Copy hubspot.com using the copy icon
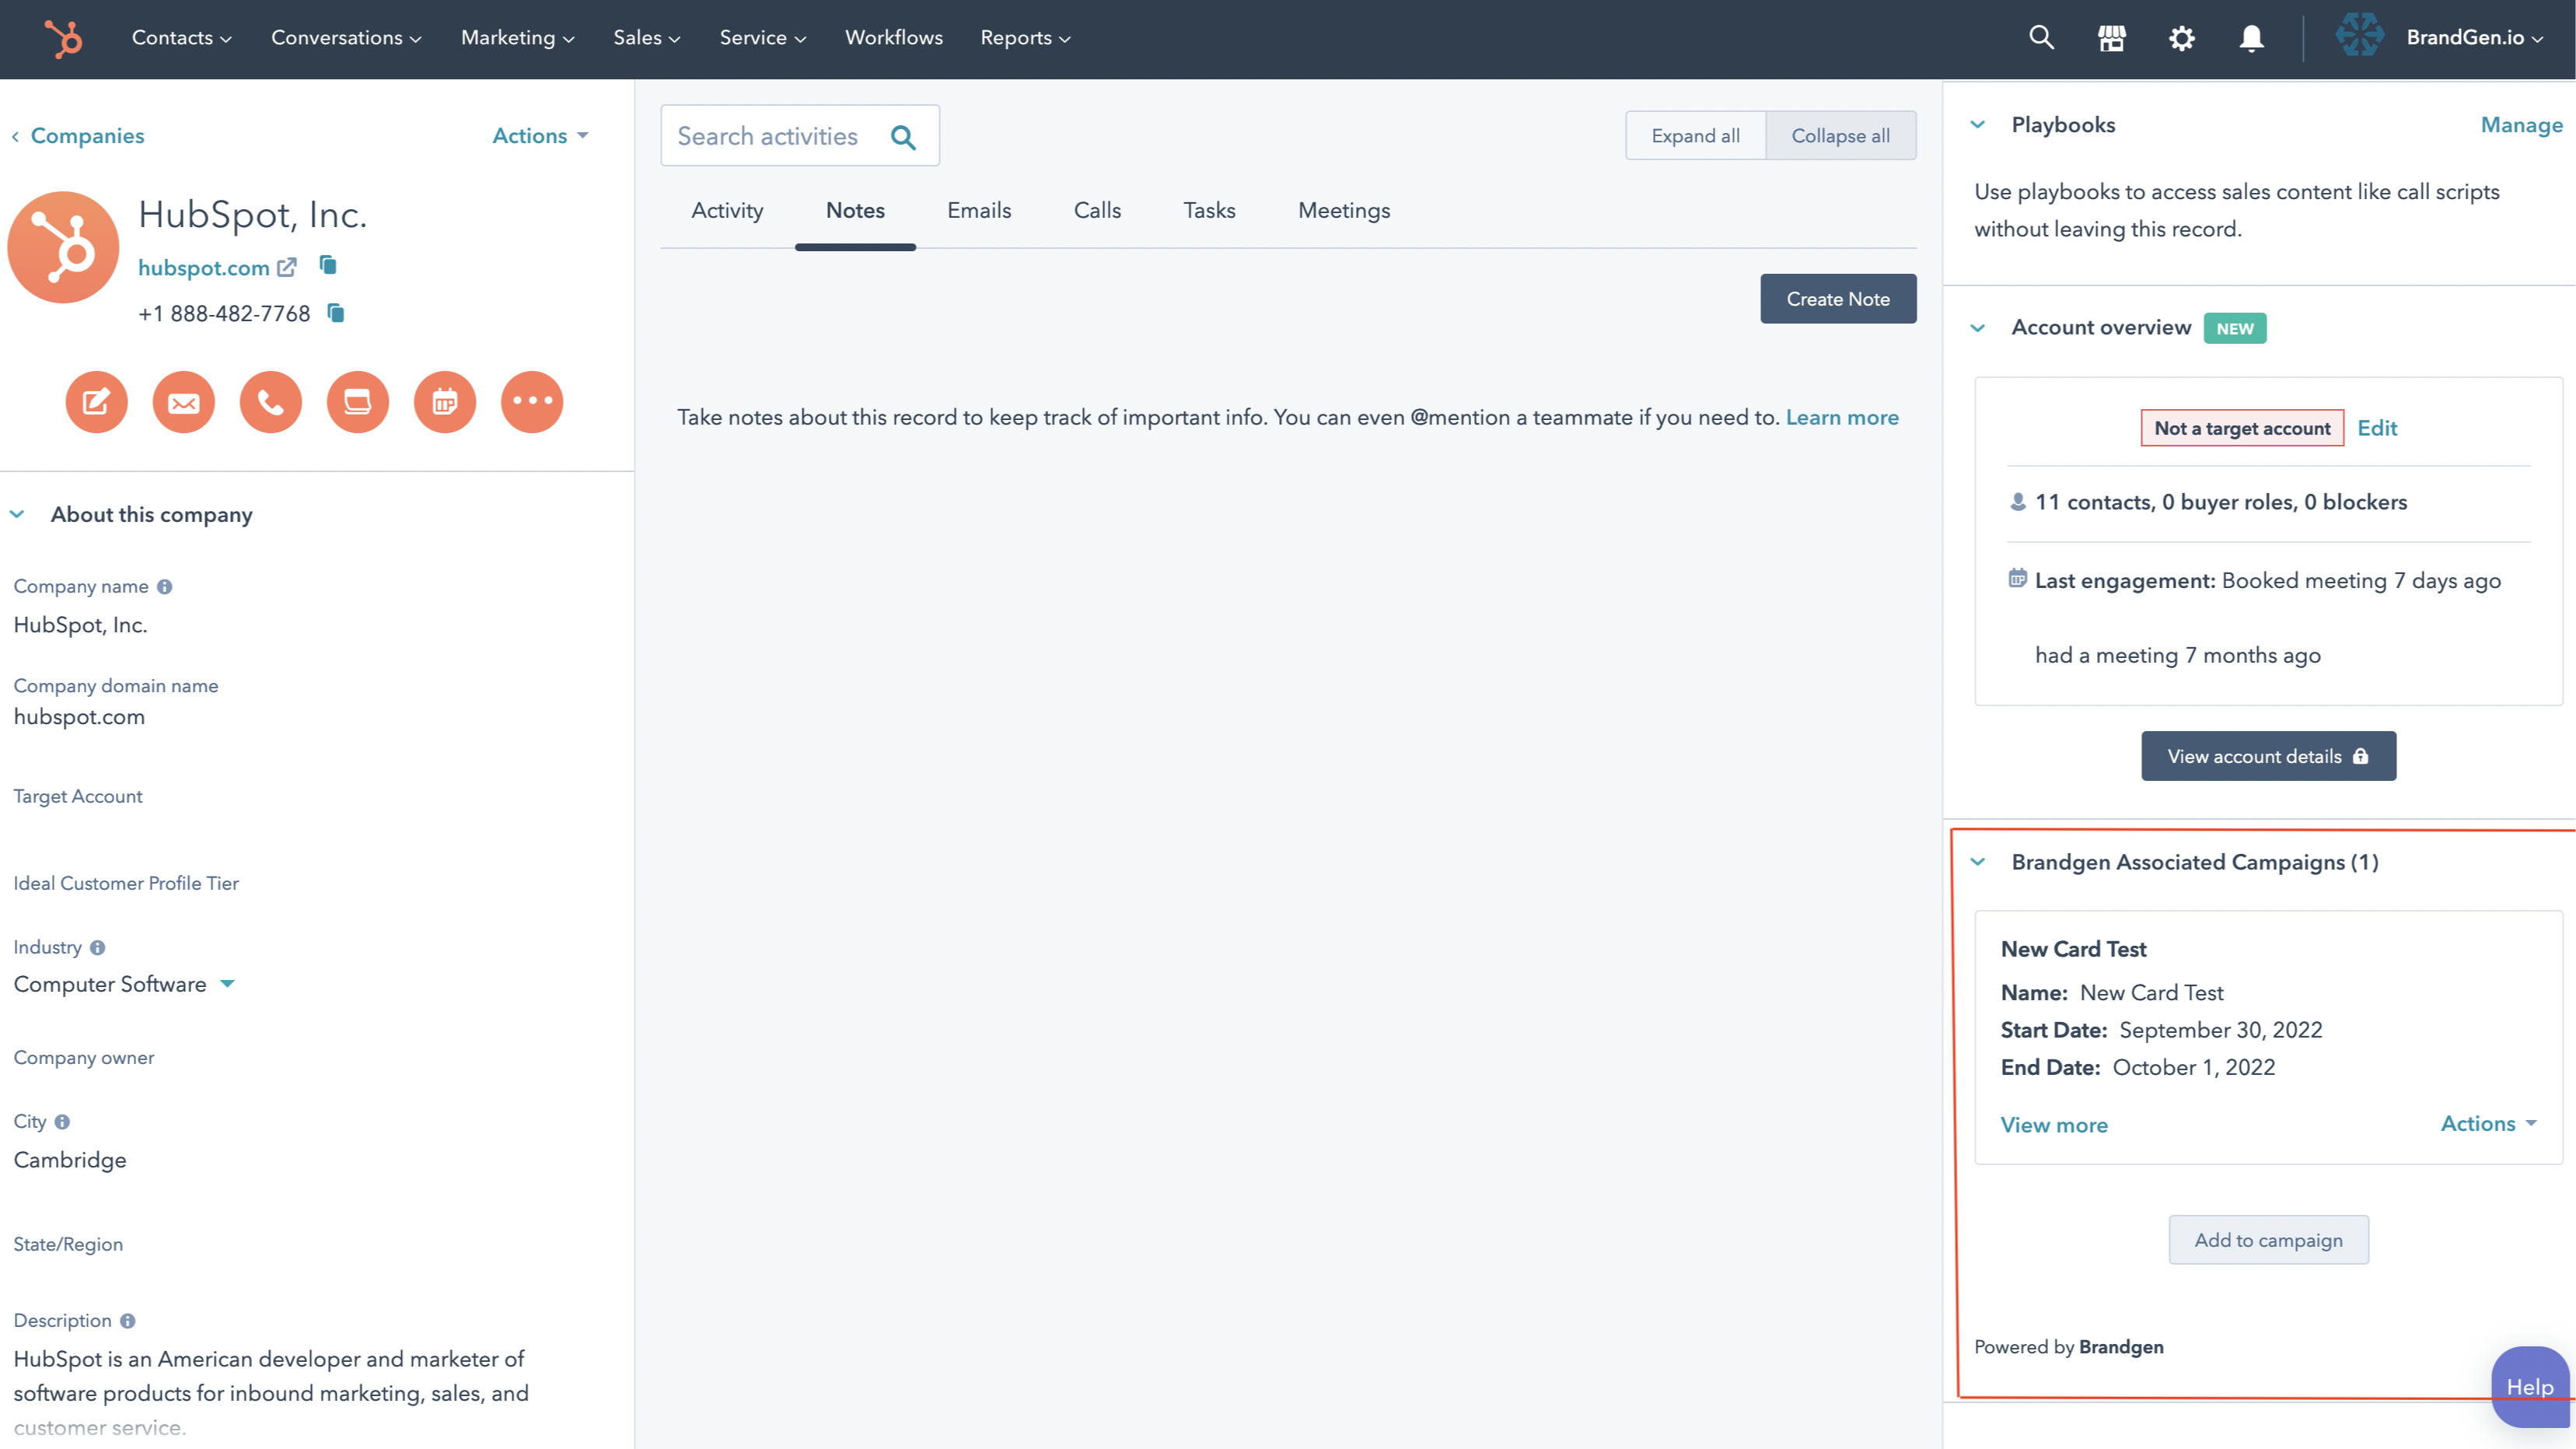The height and width of the screenshot is (1449, 2576). (x=327, y=266)
